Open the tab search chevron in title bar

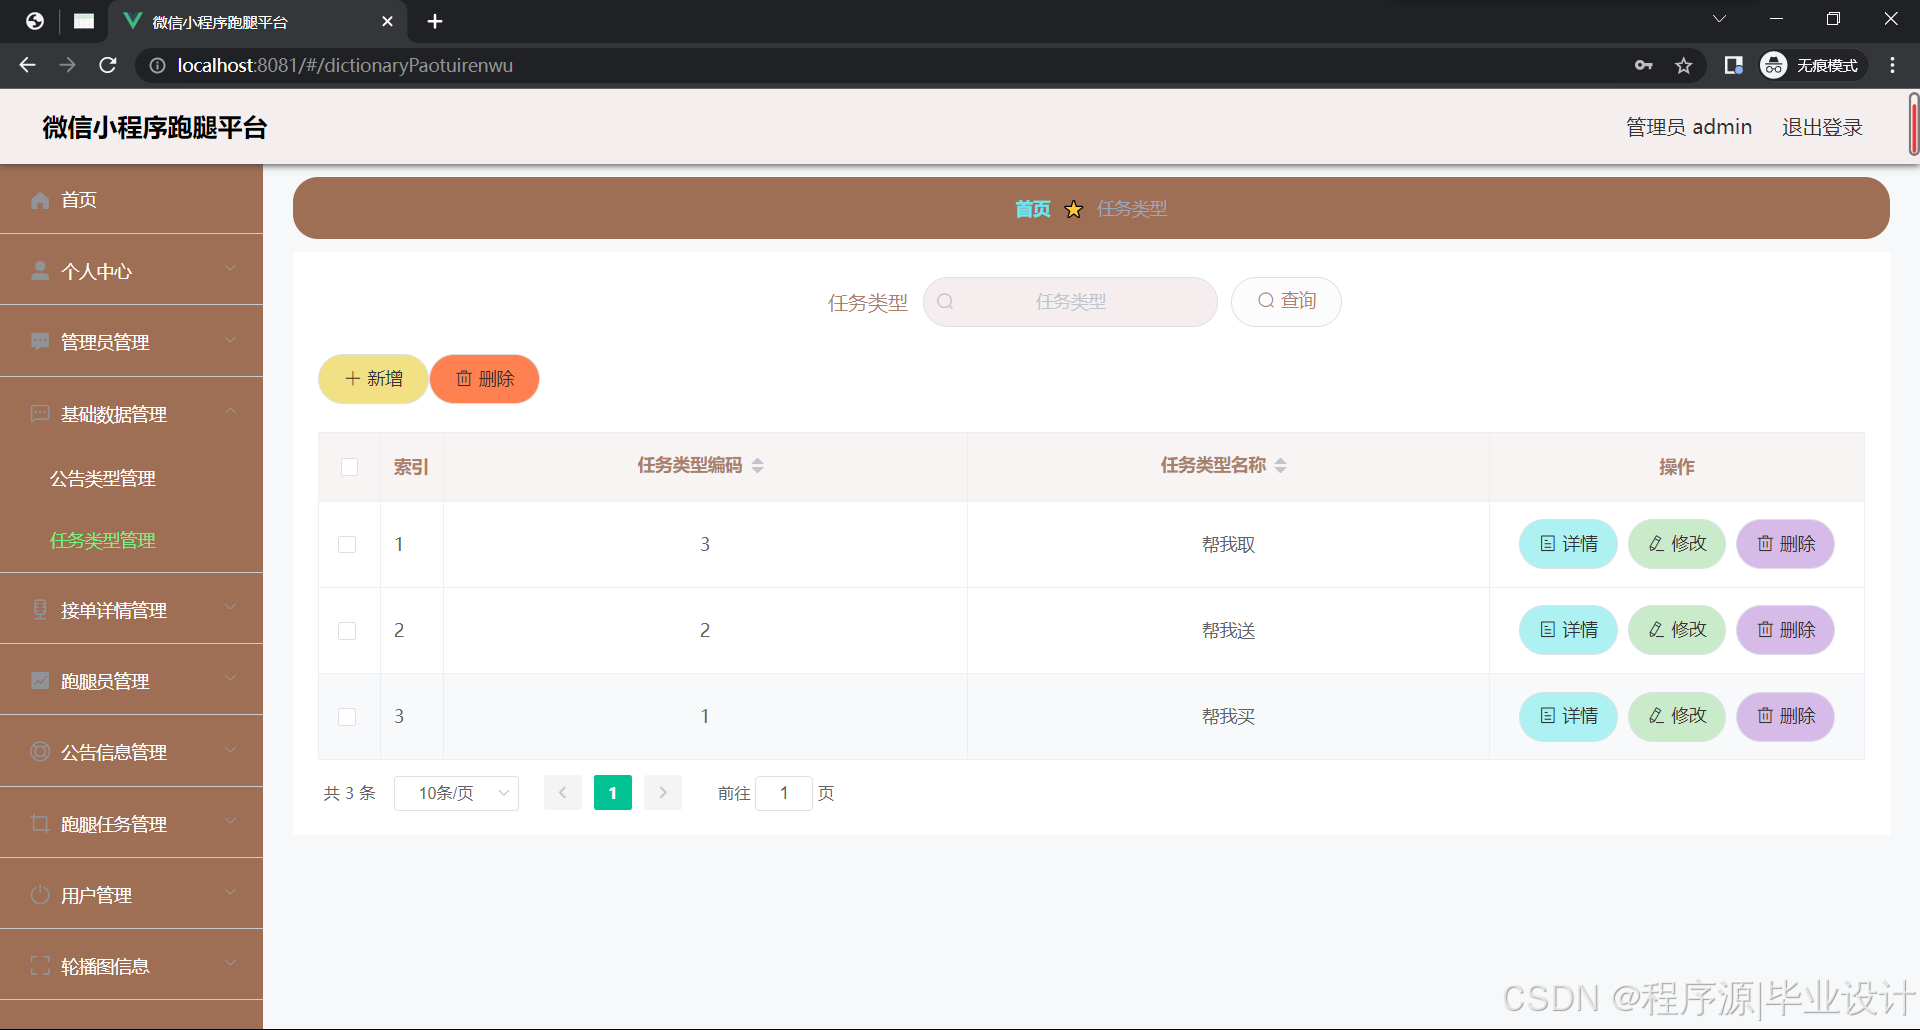1720,19
